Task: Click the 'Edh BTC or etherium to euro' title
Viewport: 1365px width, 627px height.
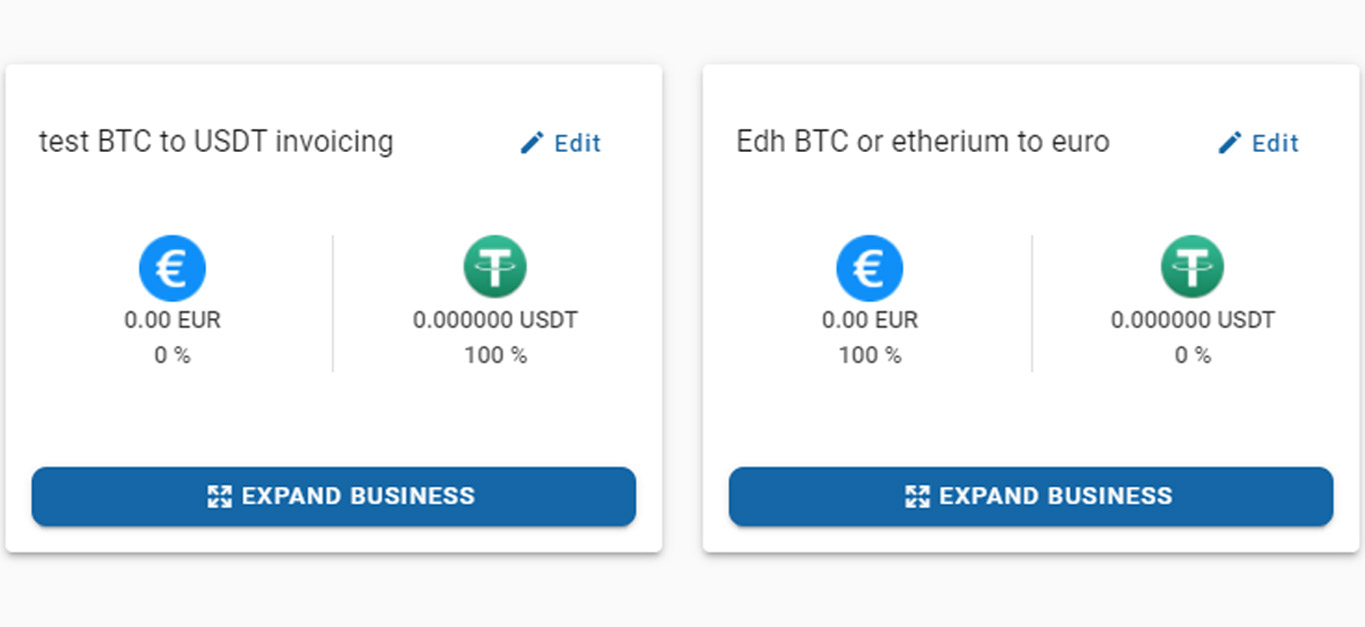Action: click(x=923, y=142)
